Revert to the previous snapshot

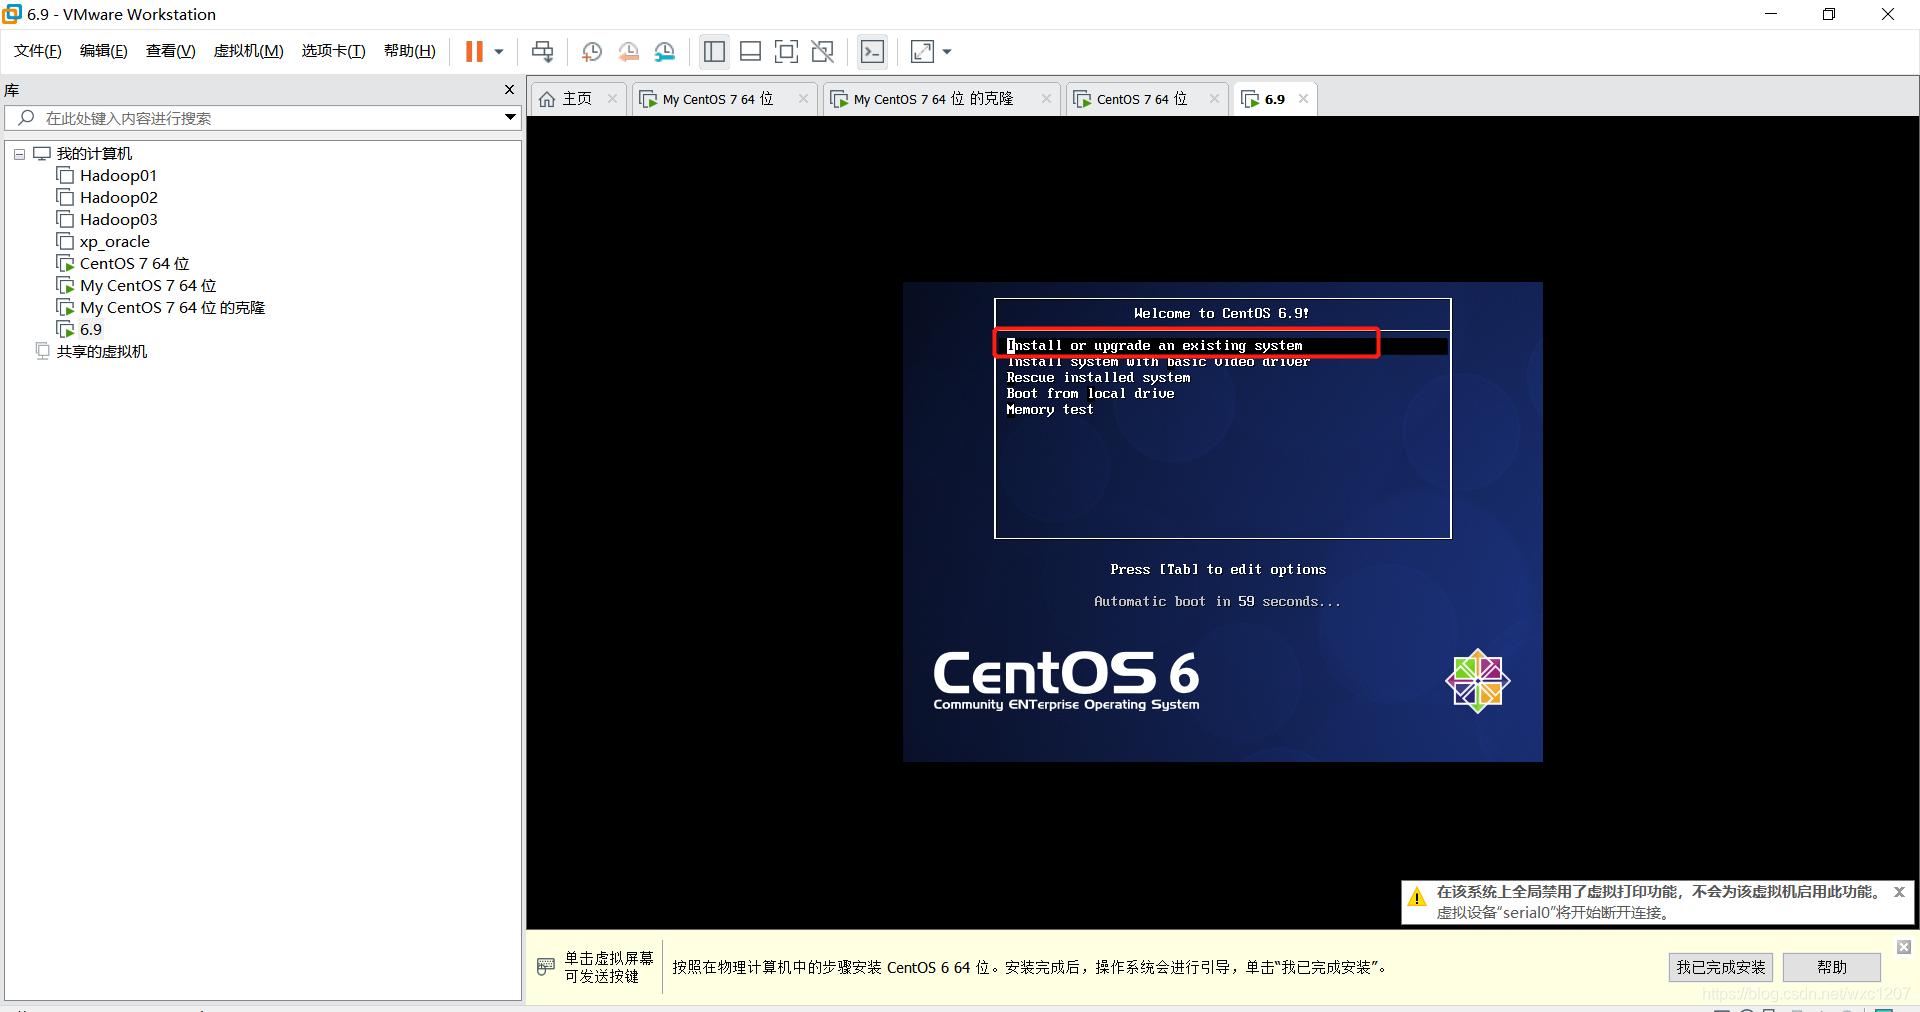pyautogui.click(x=628, y=51)
